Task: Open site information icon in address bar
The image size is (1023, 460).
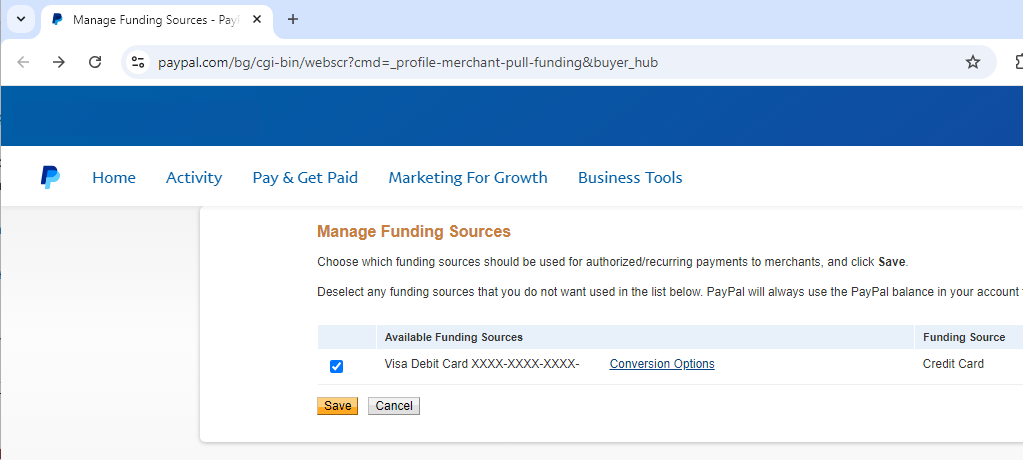Action: pos(138,62)
